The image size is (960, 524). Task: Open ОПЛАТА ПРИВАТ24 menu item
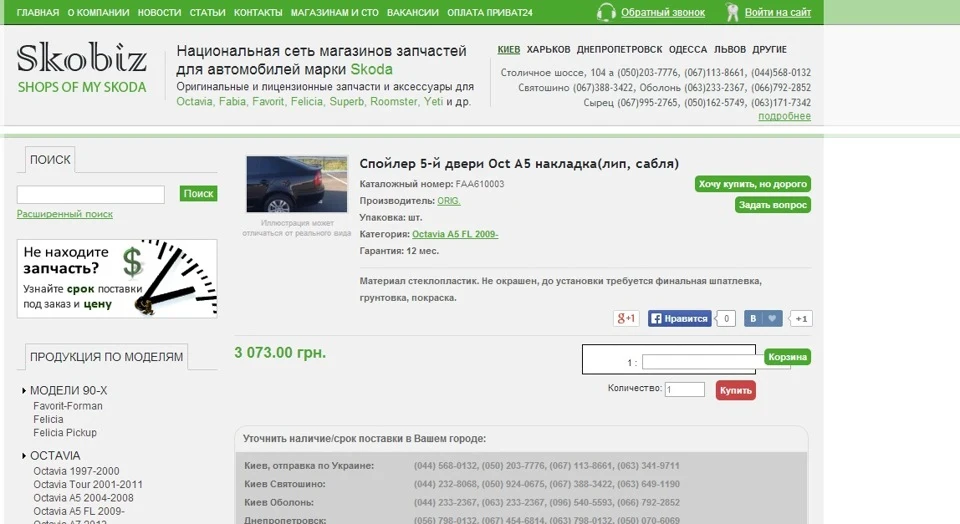coord(490,12)
